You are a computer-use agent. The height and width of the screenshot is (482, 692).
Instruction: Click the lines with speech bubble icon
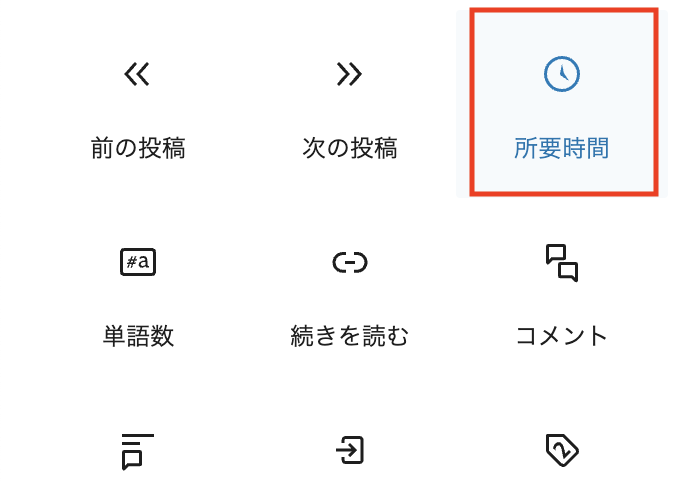[137, 451]
